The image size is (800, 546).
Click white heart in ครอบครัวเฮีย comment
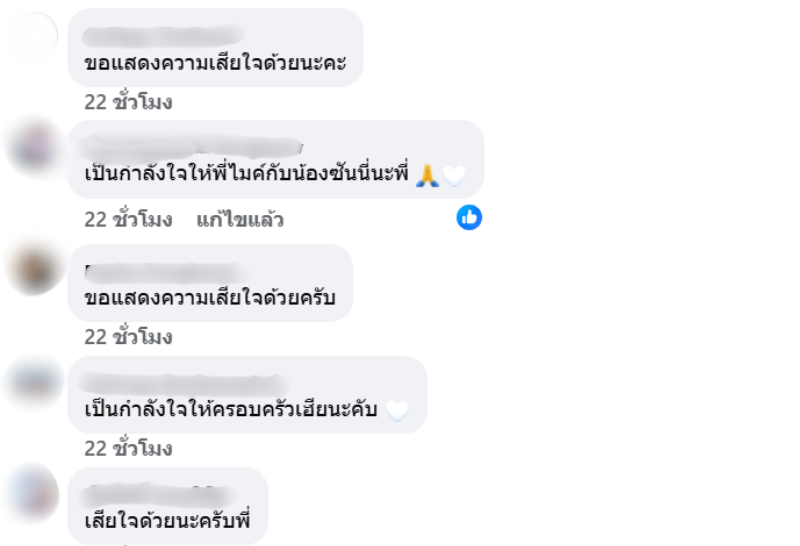(x=397, y=410)
